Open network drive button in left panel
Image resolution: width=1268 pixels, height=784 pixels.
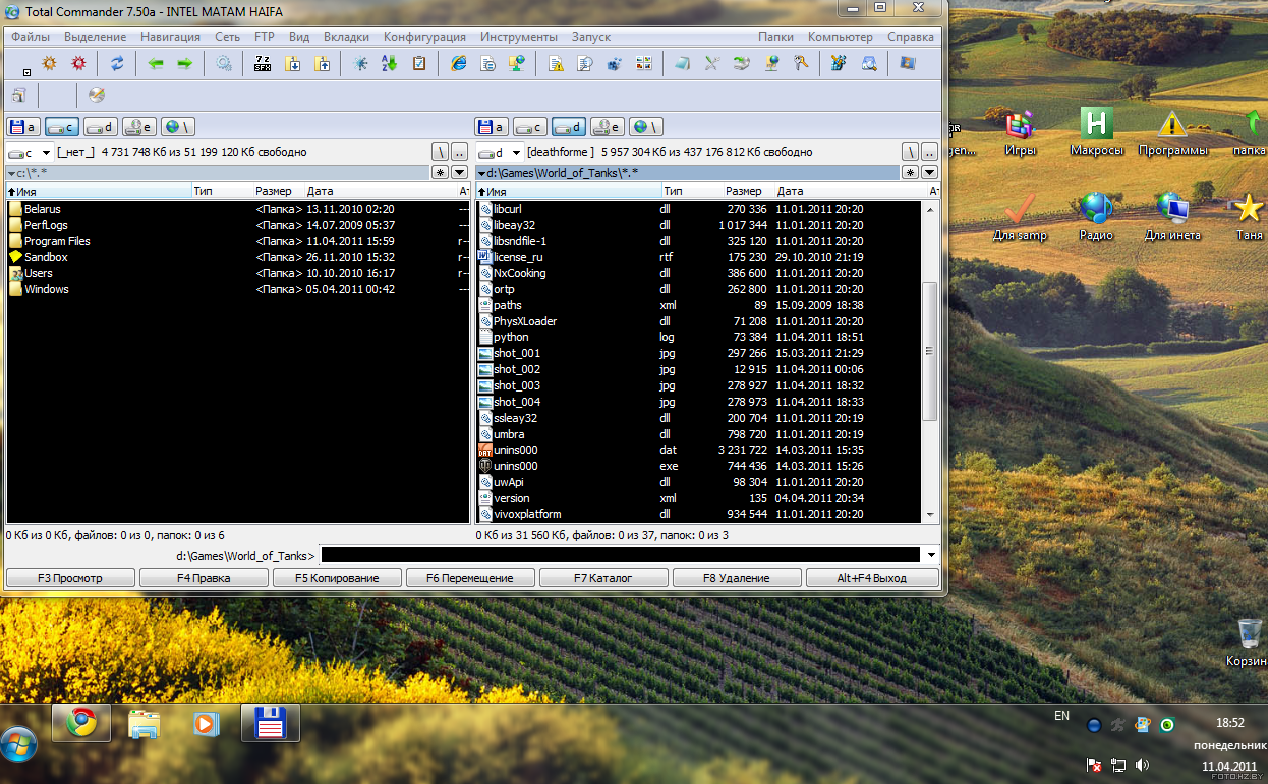point(177,127)
